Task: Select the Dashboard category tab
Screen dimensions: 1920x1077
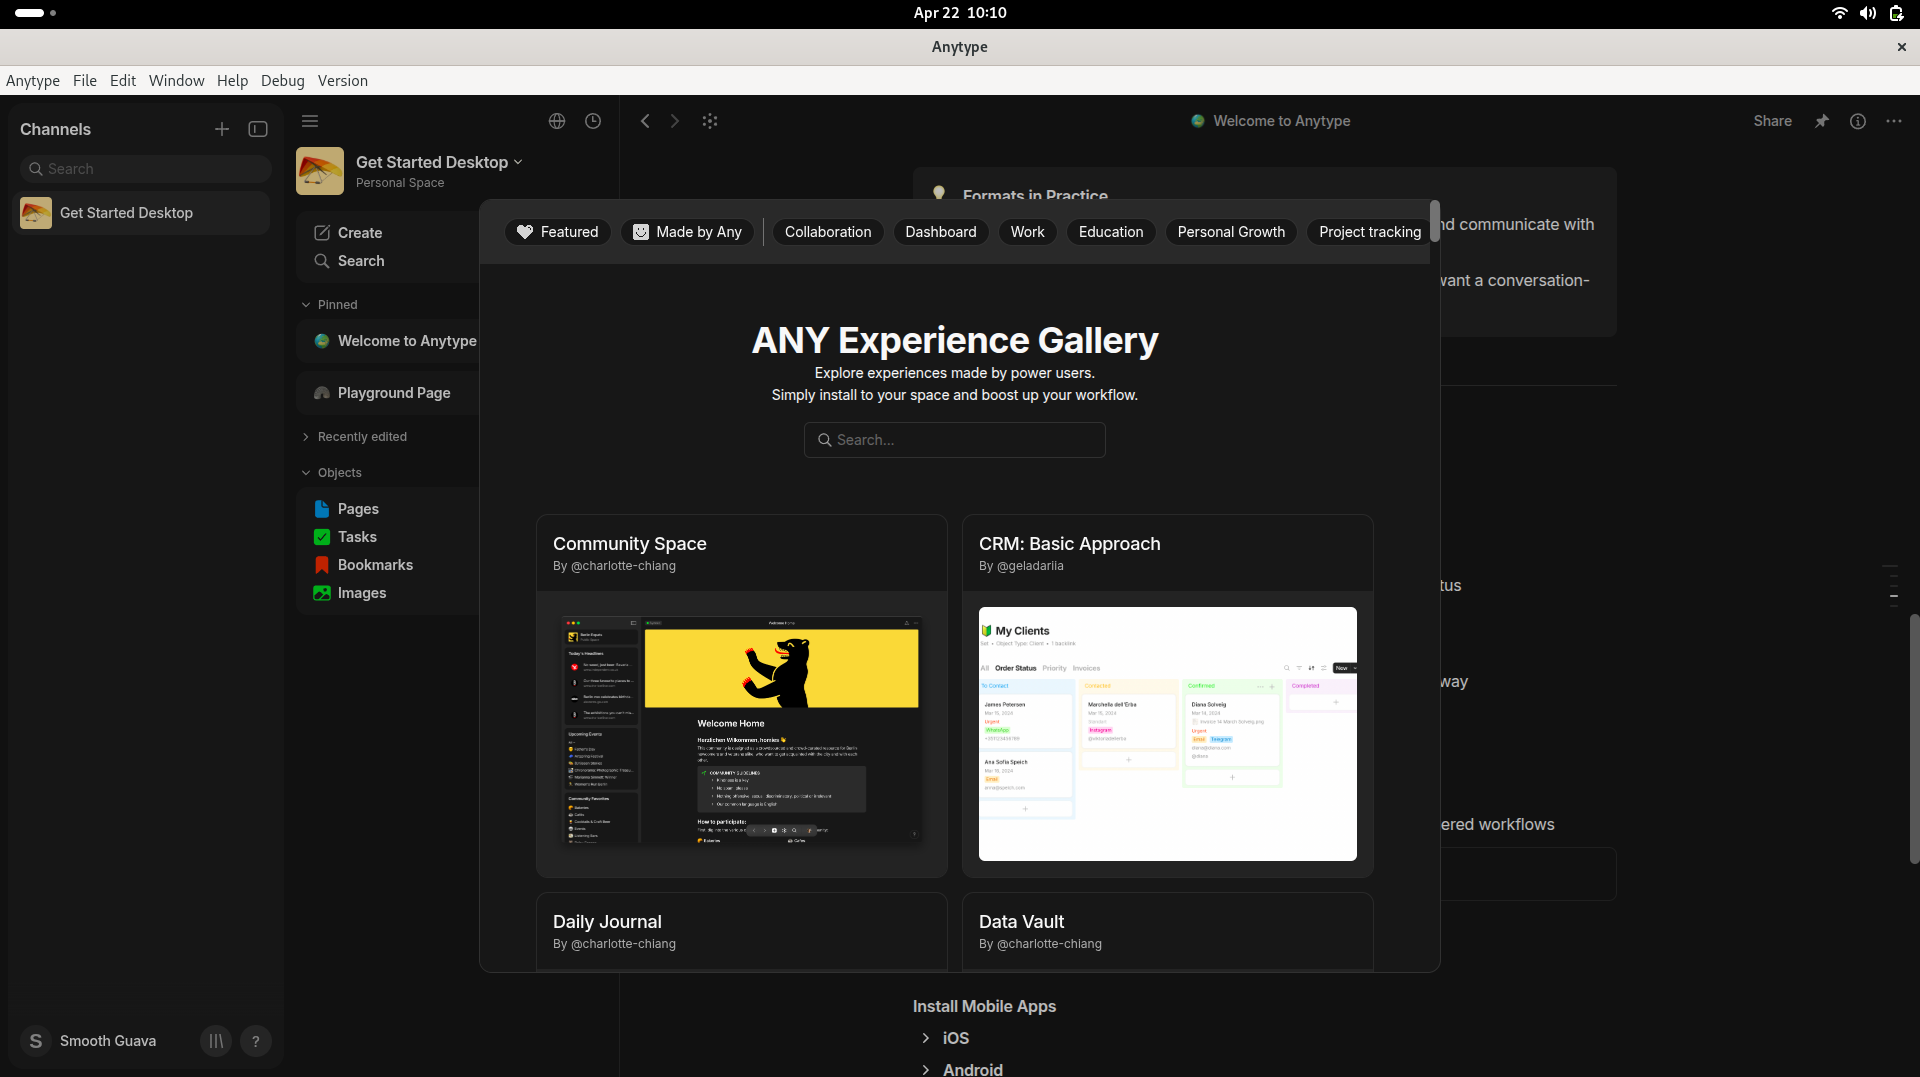Action: (941, 232)
